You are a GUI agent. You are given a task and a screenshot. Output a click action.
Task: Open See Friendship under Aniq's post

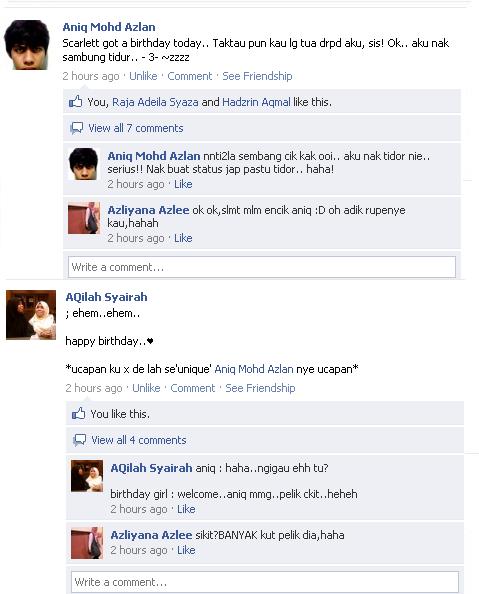[x=257, y=76]
